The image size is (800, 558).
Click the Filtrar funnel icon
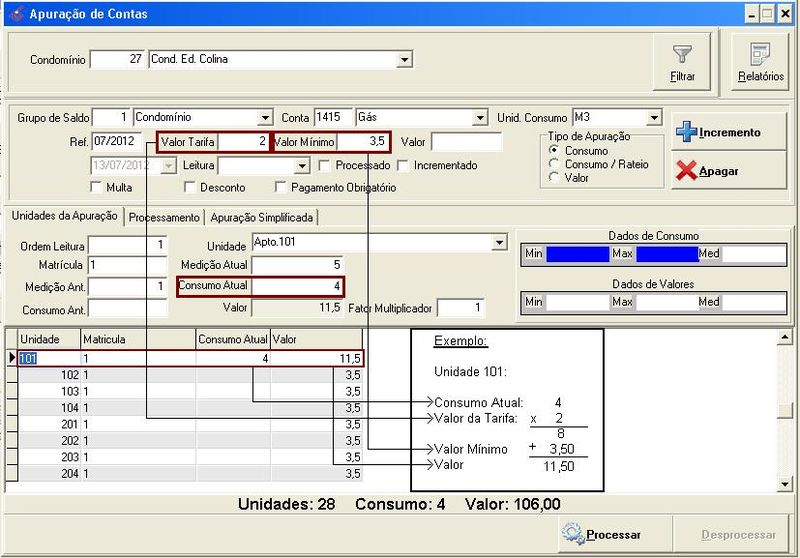(682, 54)
